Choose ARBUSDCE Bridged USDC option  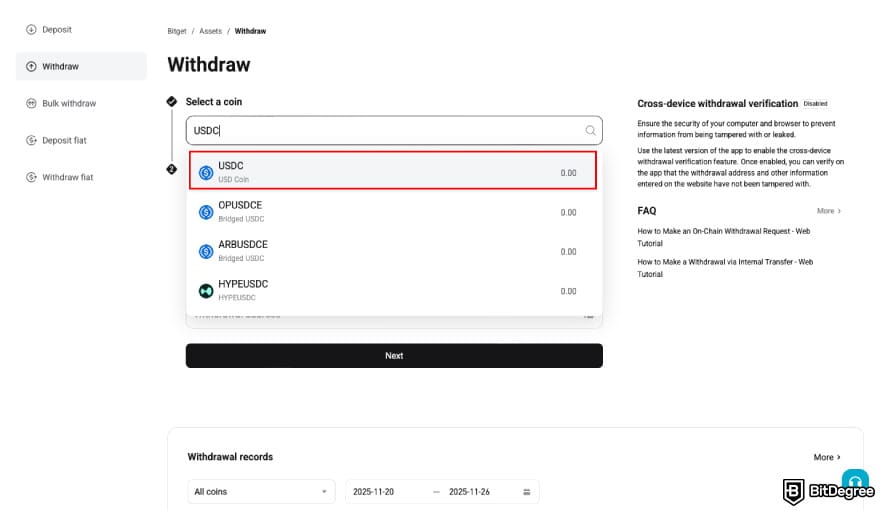coord(393,251)
